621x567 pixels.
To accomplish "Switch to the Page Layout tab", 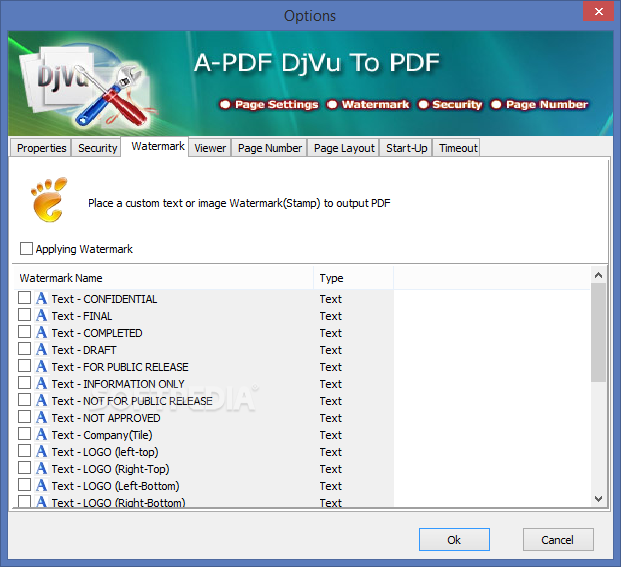I will (x=344, y=148).
